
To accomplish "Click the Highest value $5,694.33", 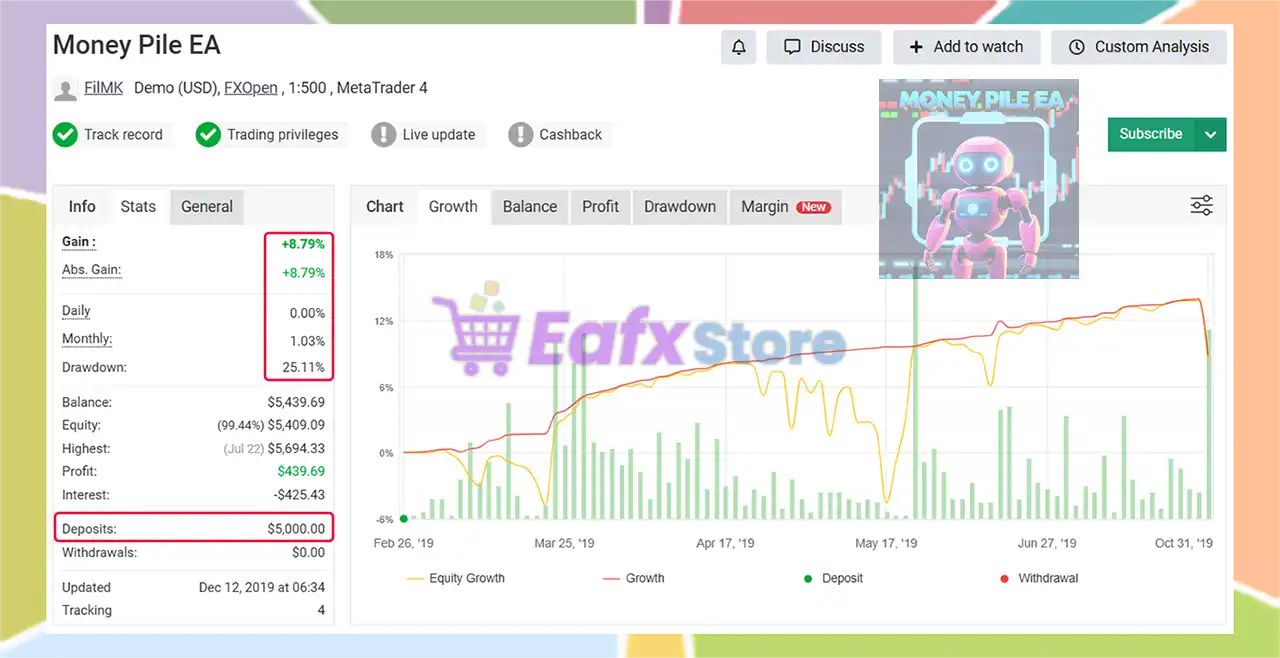I will pyautogui.click(x=296, y=449).
